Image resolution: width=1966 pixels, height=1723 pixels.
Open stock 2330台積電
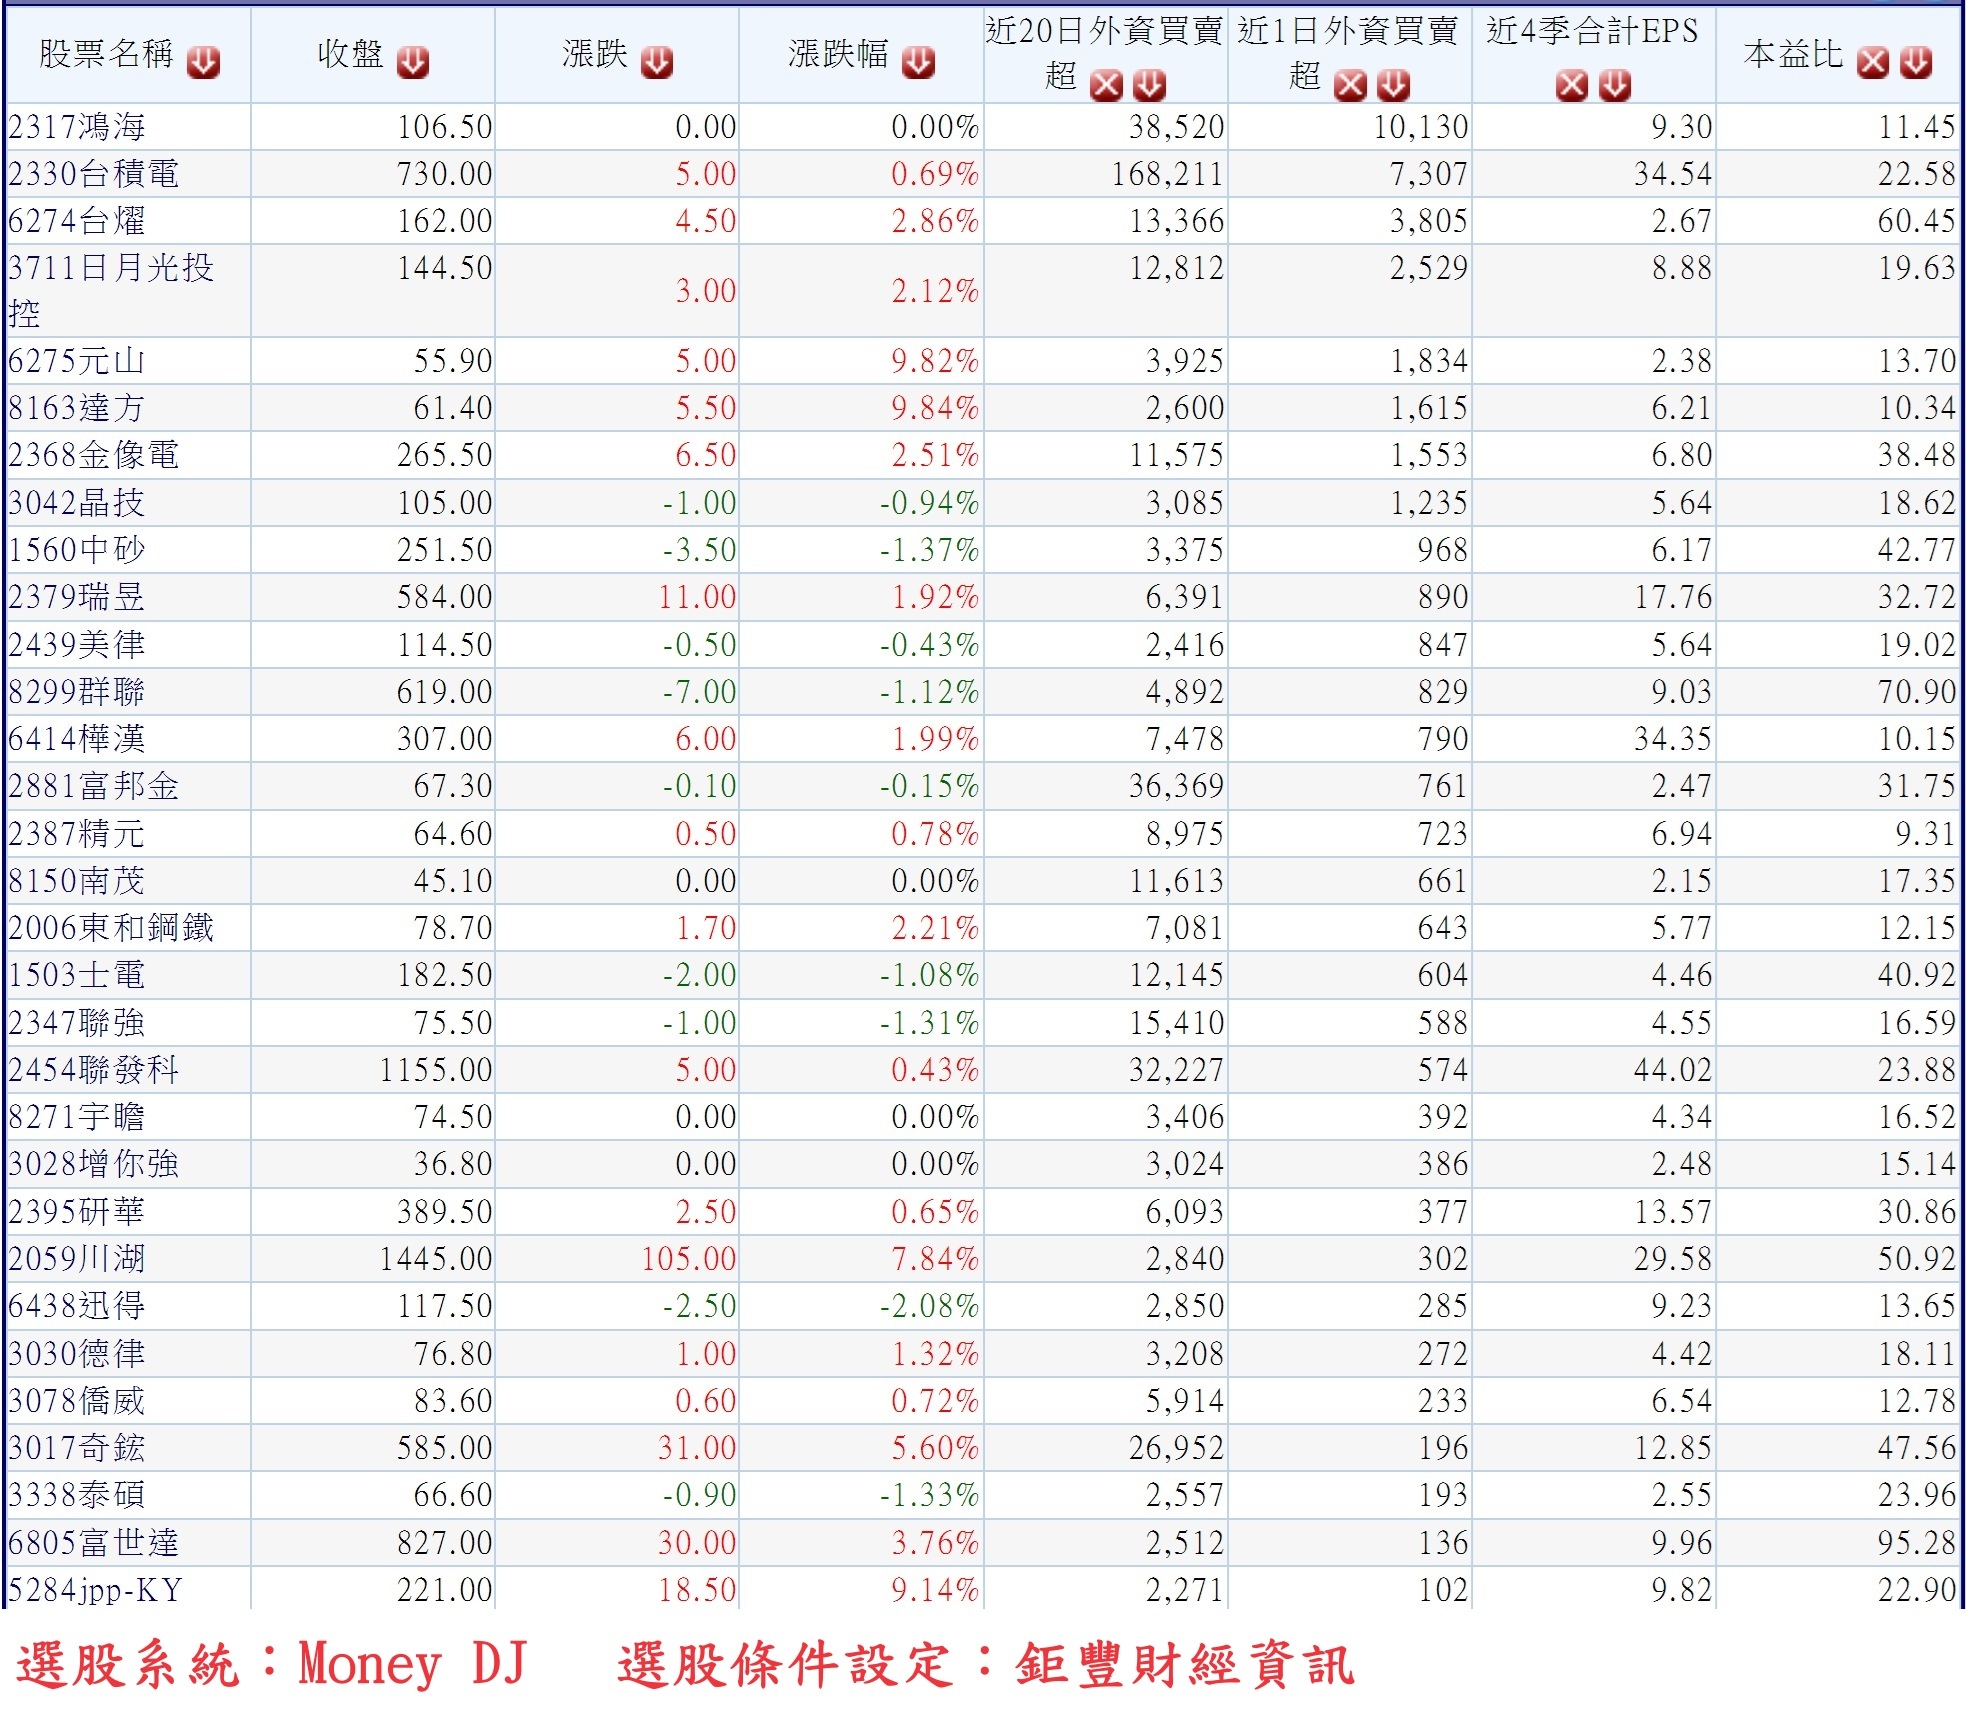[94, 174]
